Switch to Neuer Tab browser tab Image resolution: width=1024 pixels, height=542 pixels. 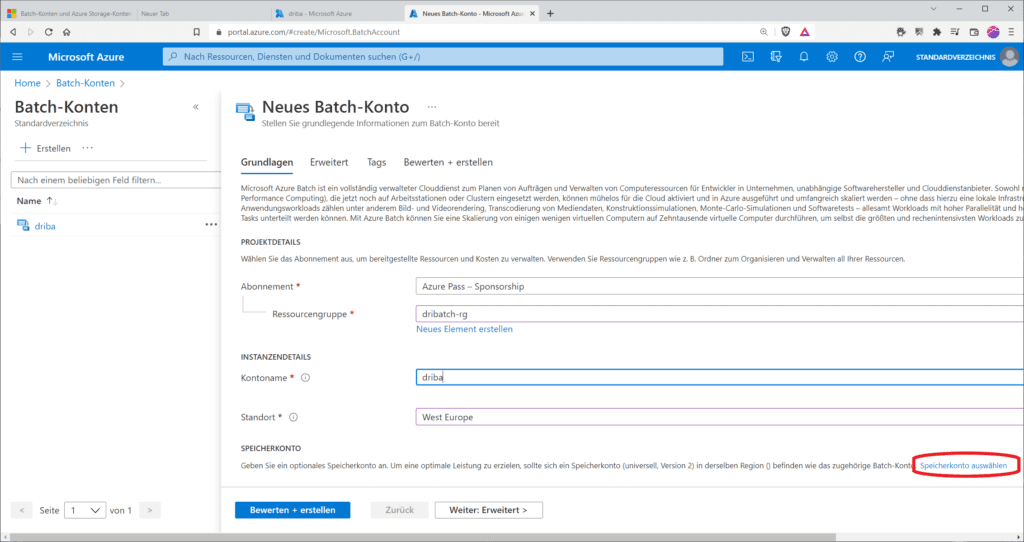[202, 13]
